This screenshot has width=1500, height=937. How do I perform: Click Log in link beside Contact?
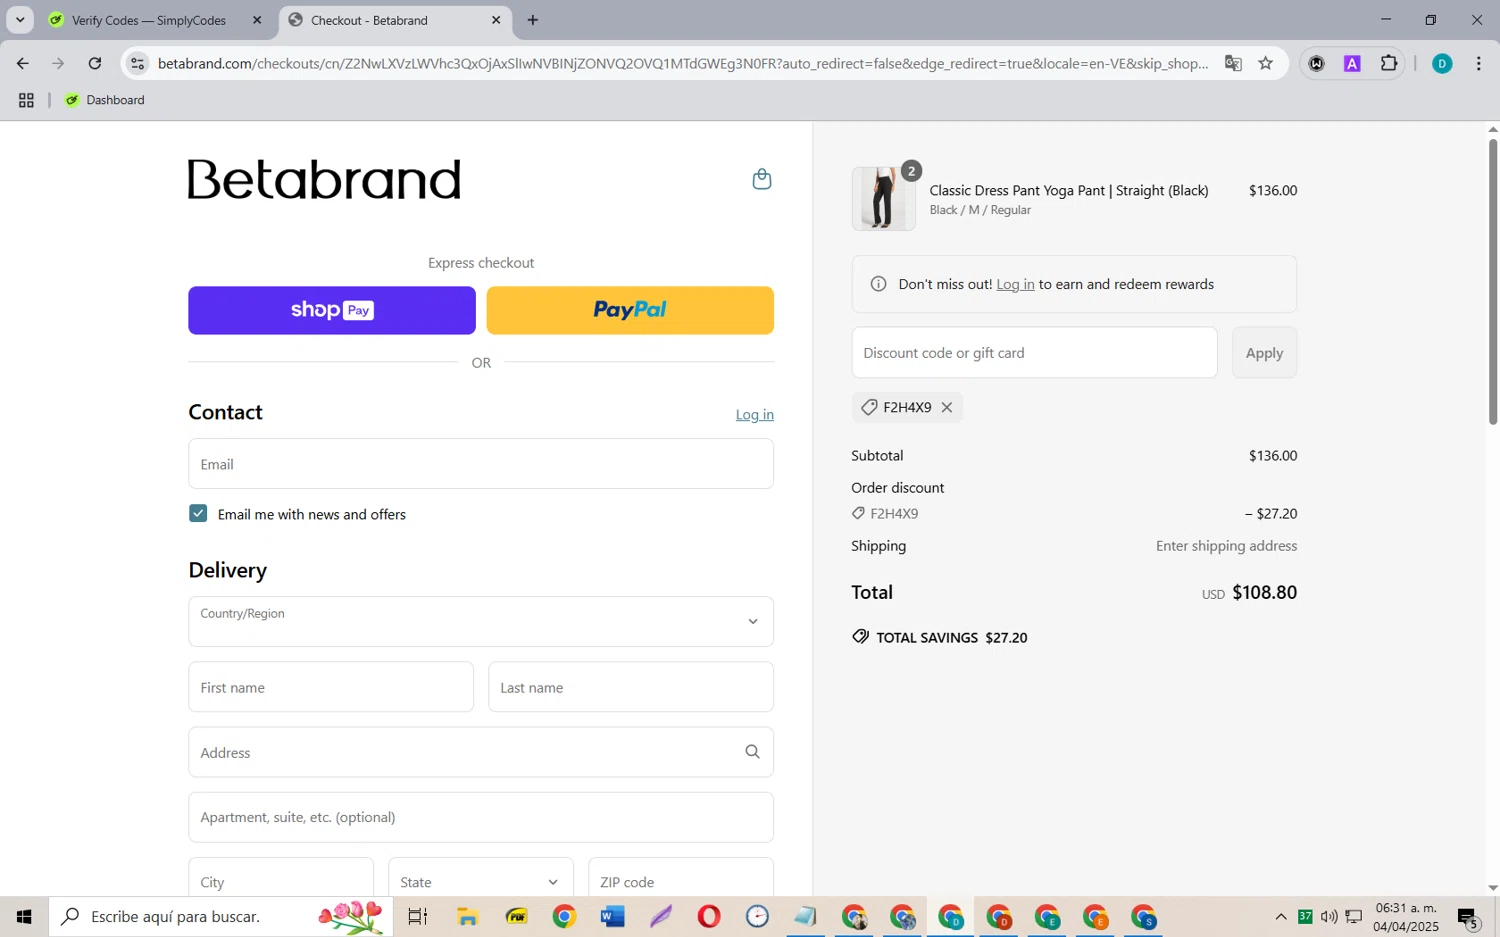(x=755, y=414)
